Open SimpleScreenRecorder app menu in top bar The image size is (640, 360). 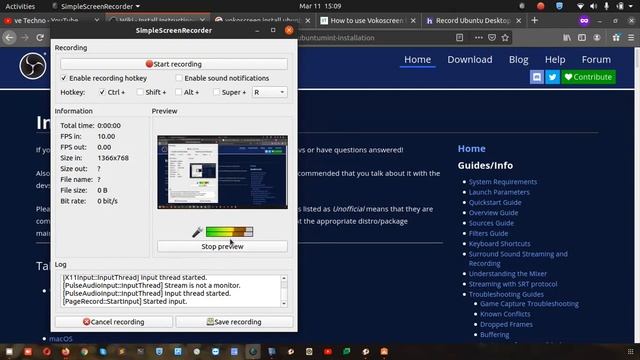tap(96, 6)
